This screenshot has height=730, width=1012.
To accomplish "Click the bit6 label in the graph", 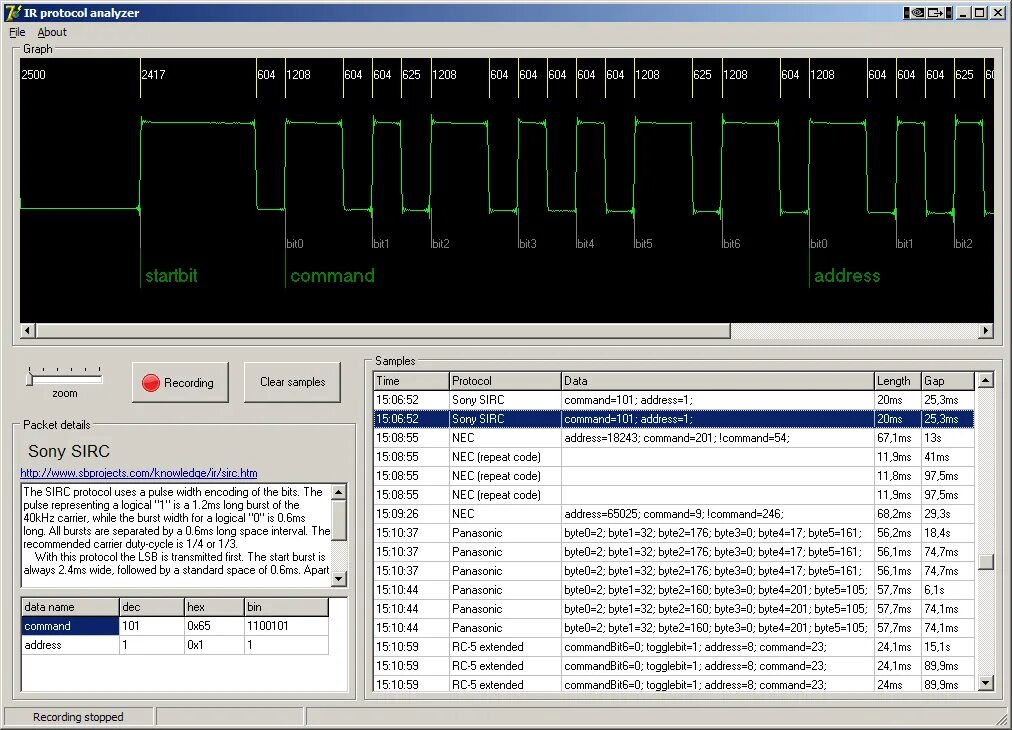I will [x=731, y=244].
